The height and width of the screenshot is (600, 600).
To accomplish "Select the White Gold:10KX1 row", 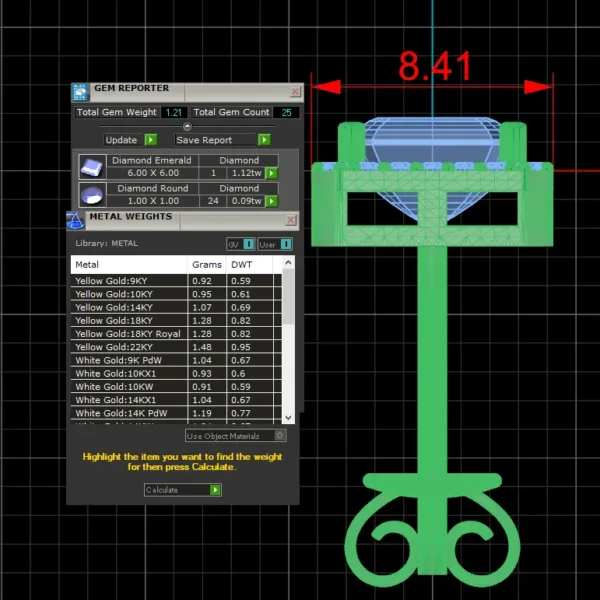I will point(176,373).
